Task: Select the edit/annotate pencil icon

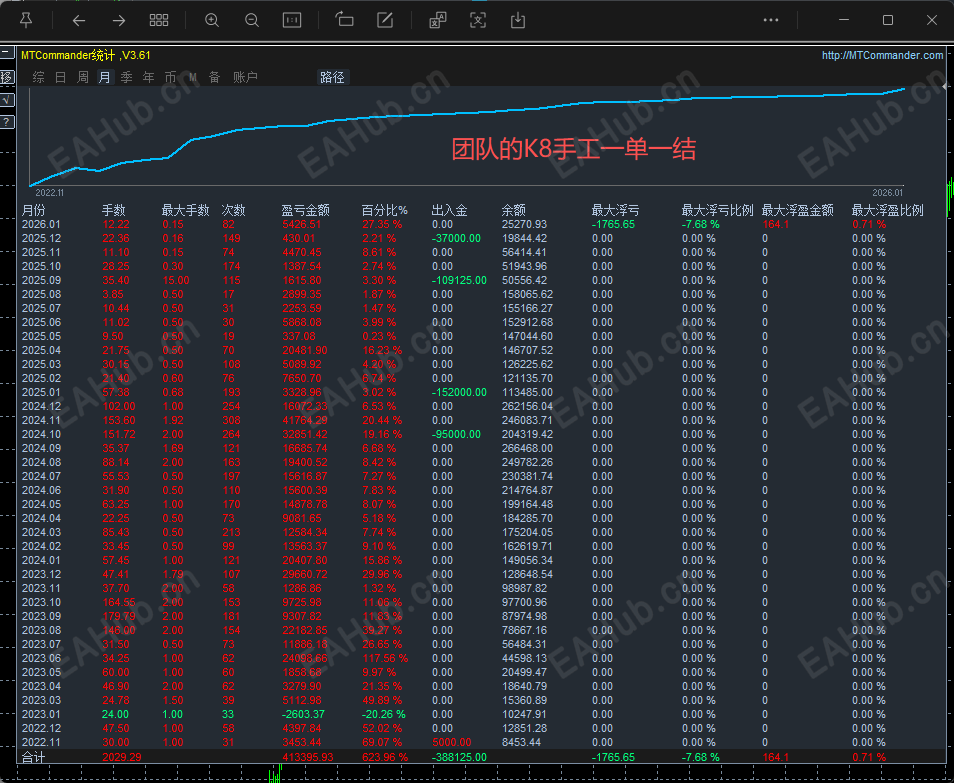Action: [x=384, y=20]
